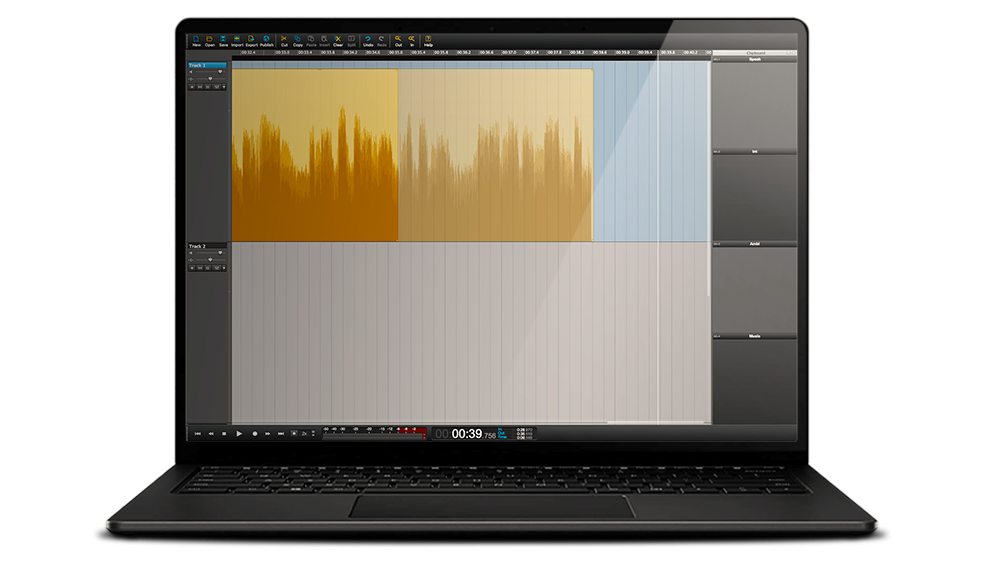Click the Redo toolbar icon
Viewport: 984px width, 576px height.
point(382,41)
